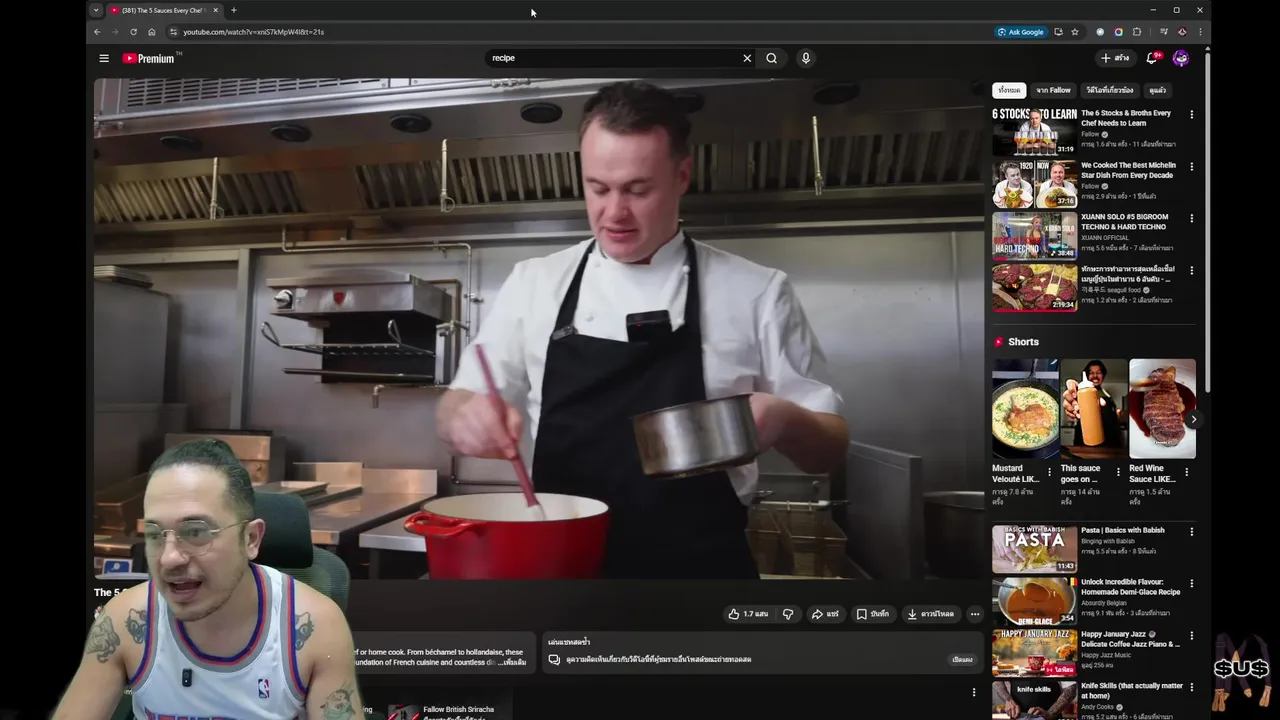This screenshot has height=720, width=1280.
Task: Open options for 'Demi-Glace Recipe' video
Action: [x=1191, y=583]
